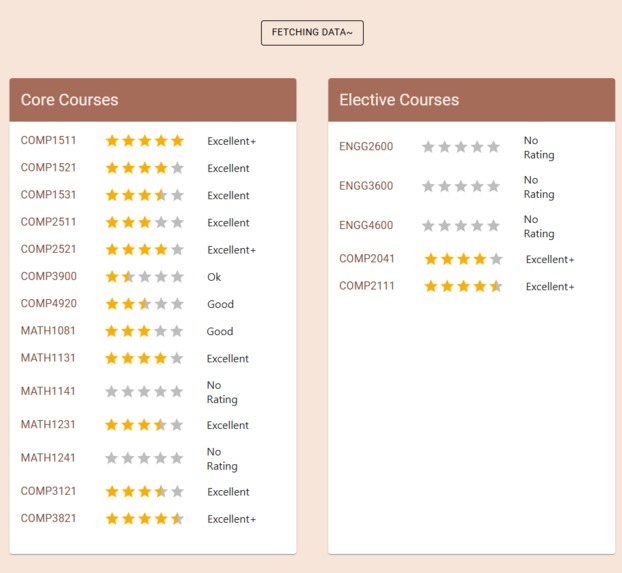Open the COMP2111 elective link
This screenshot has width=622, height=573.
(x=367, y=286)
